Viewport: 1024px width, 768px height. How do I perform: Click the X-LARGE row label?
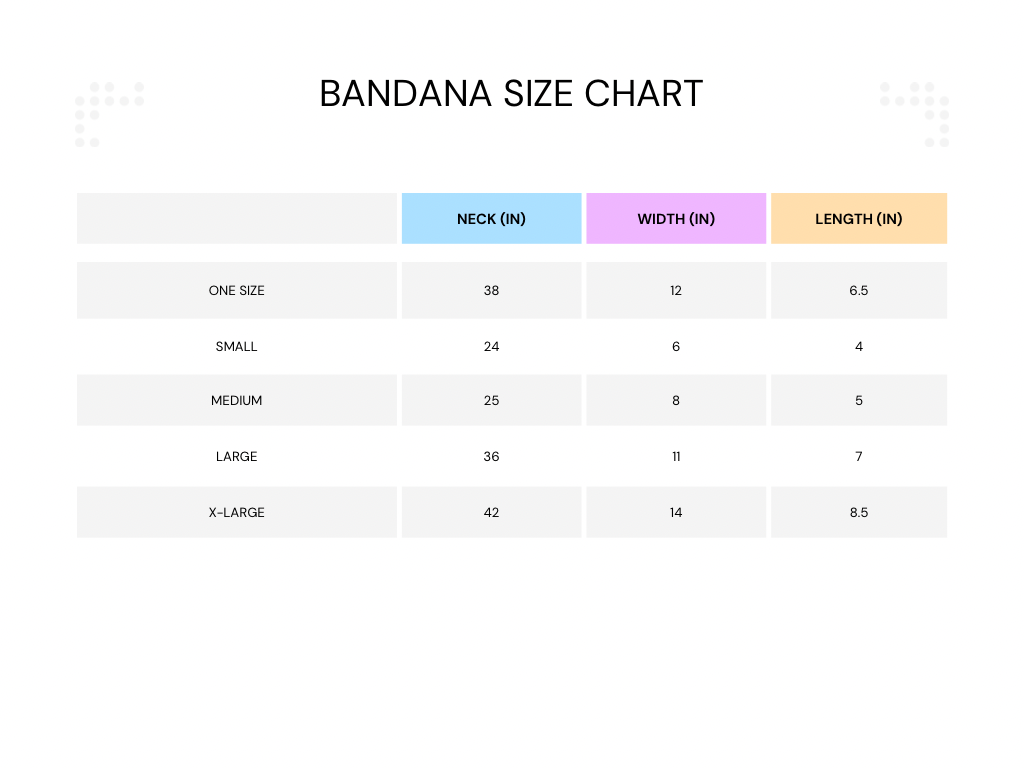coord(237,513)
